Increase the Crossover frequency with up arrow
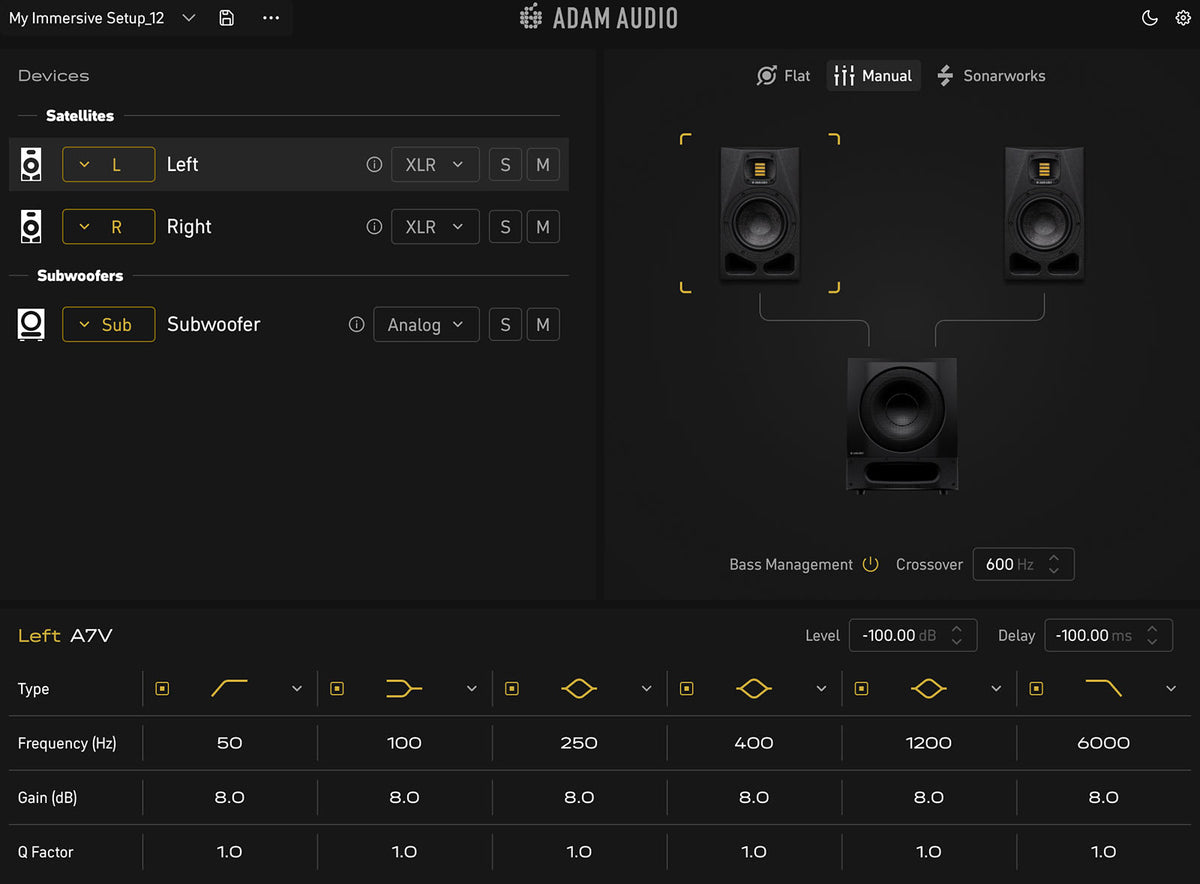Image resolution: width=1200 pixels, height=884 pixels. pos(1053,557)
